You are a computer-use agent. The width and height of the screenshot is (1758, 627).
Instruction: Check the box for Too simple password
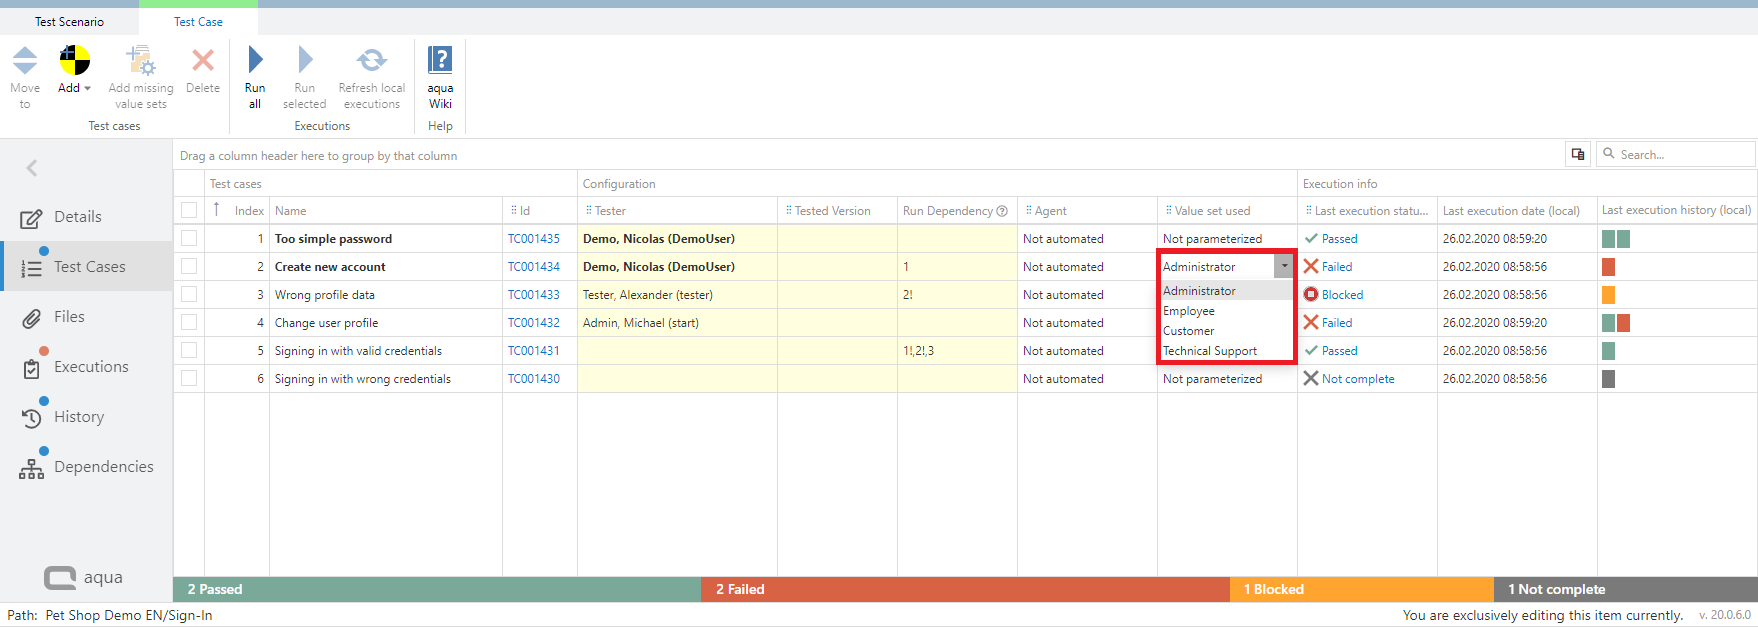click(x=189, y=239)
